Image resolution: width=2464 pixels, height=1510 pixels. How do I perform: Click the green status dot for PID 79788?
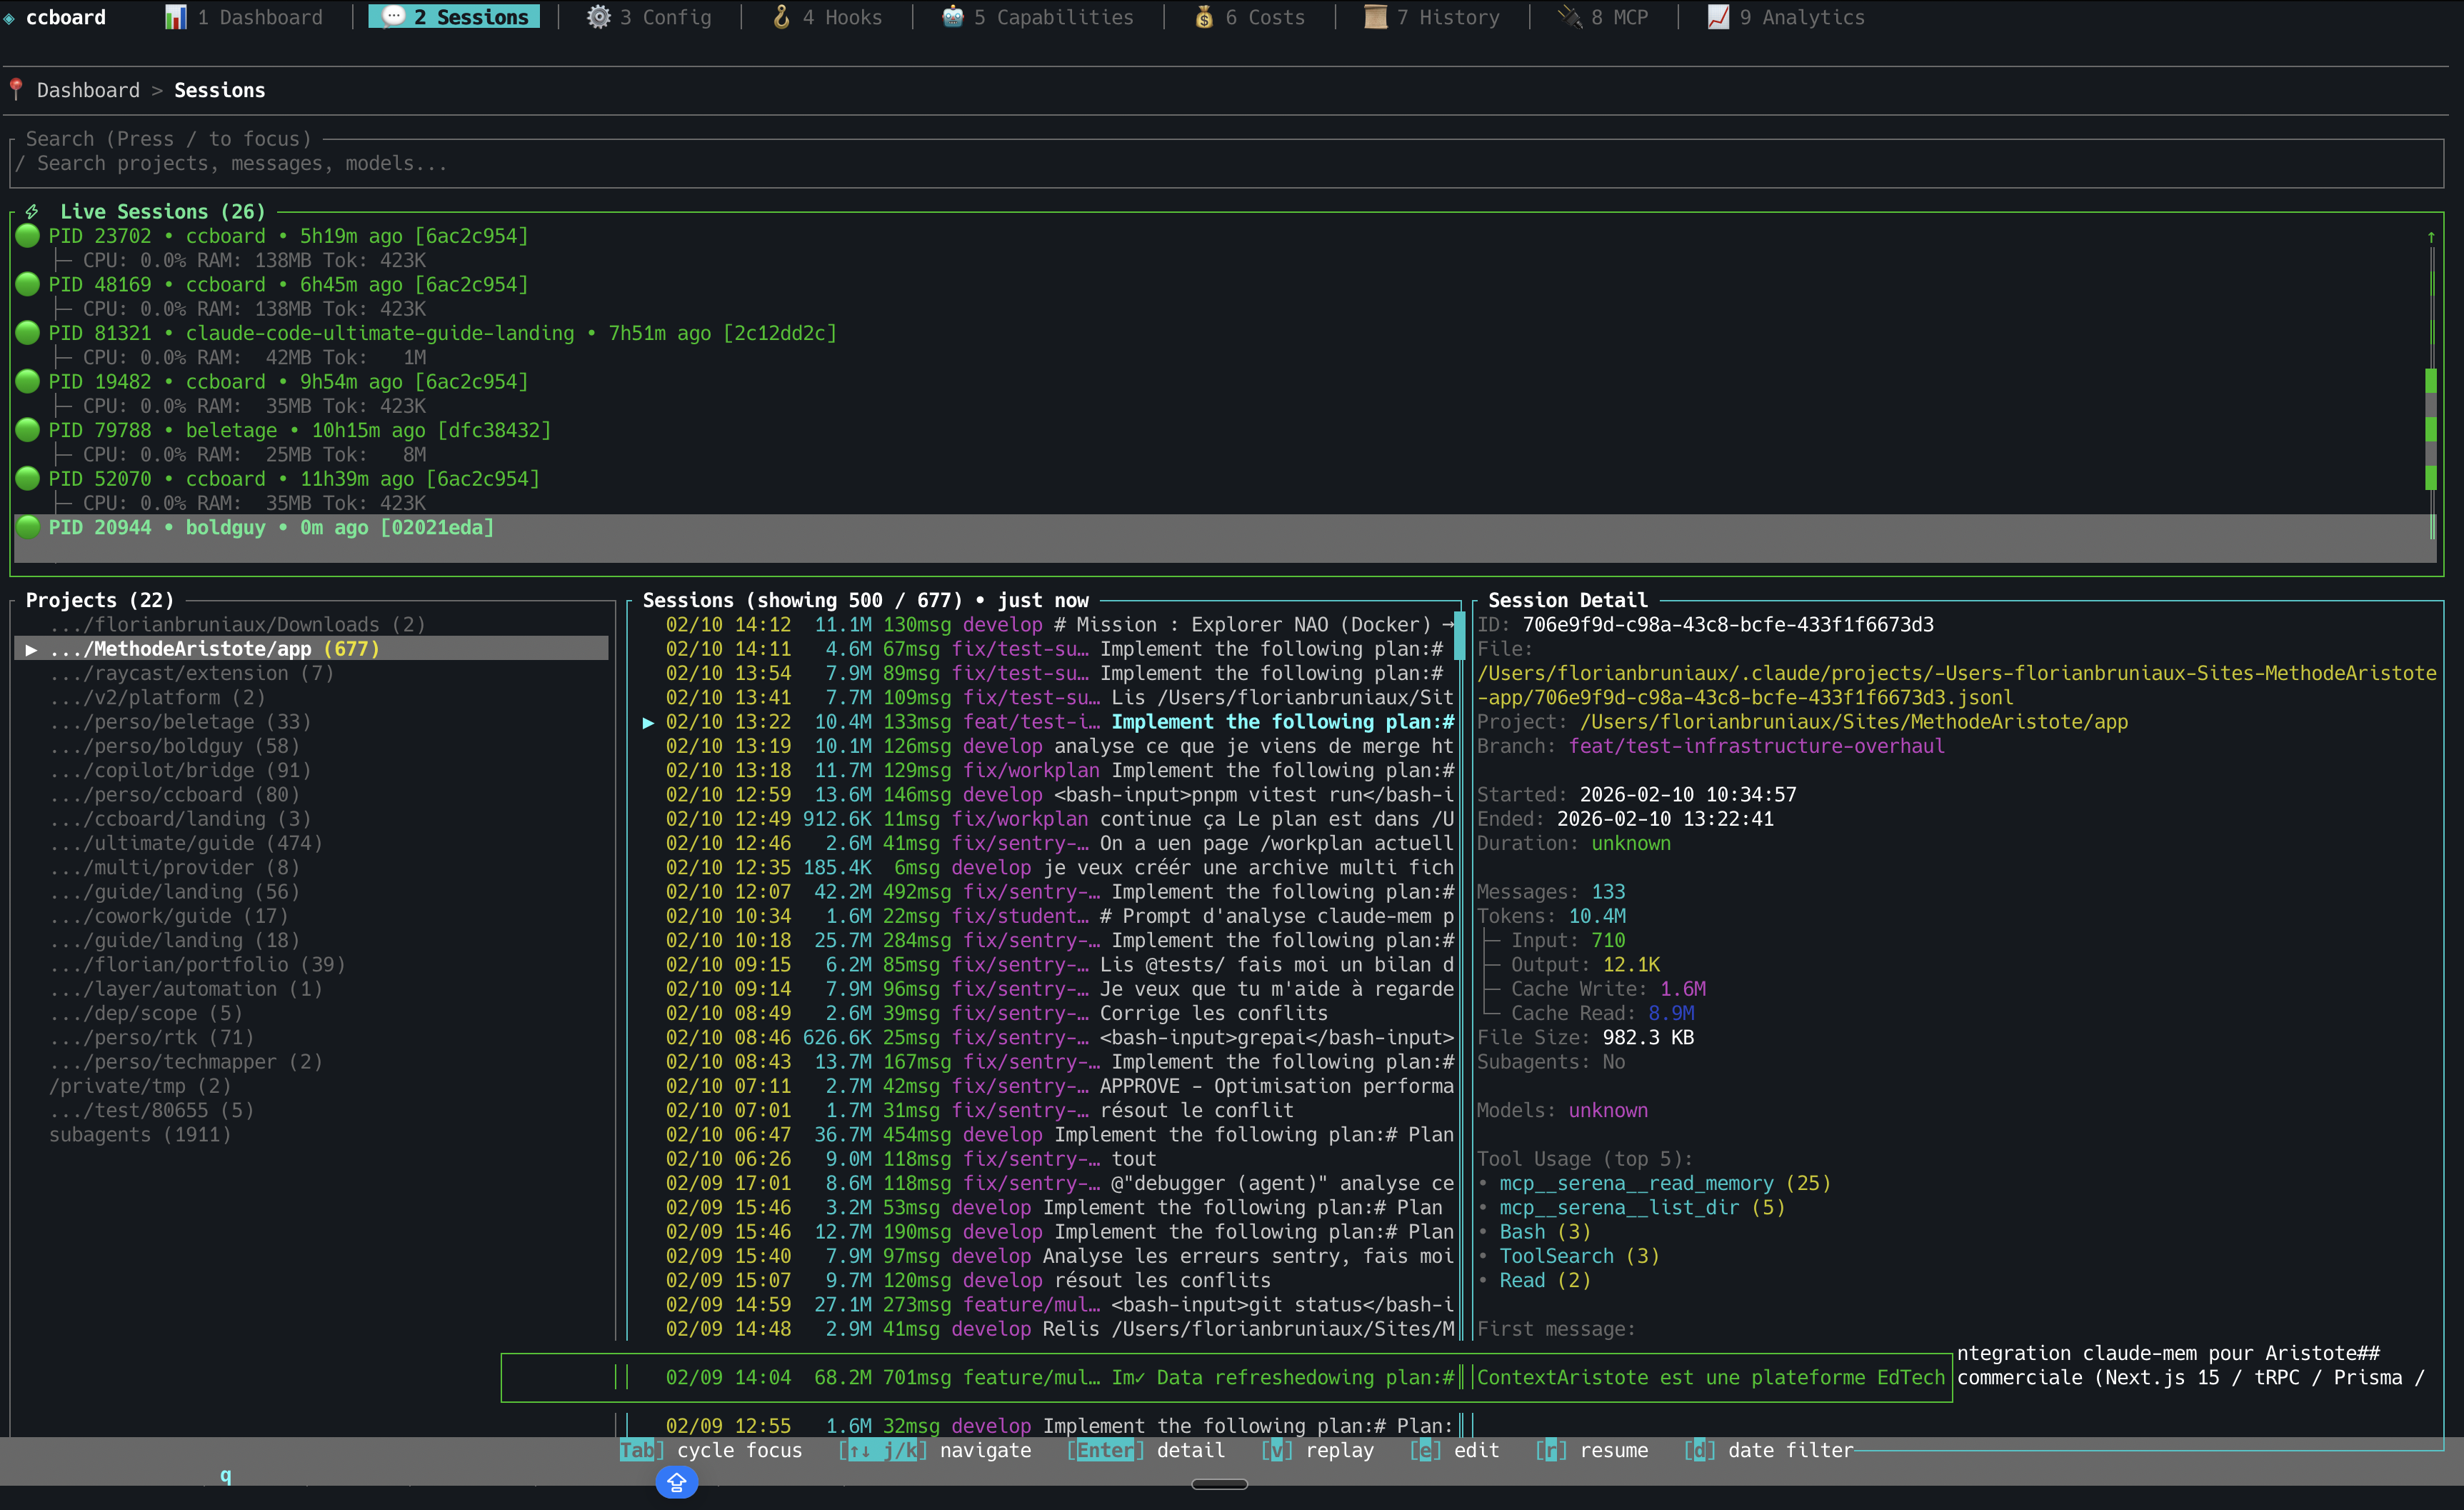pyautogui.click(x=28, y=430)
